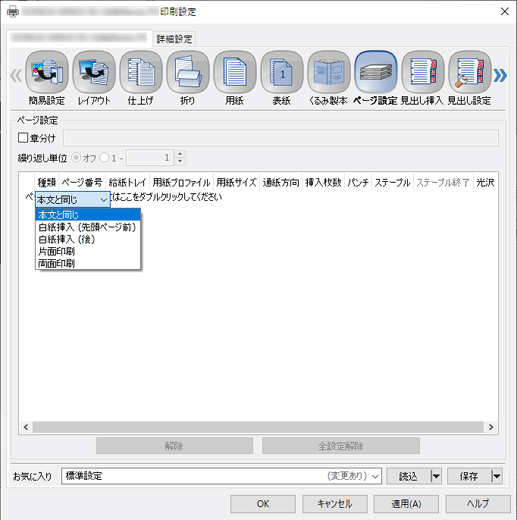Click the printer icon in title bar
This screenshot has width=517, height=520.
point(13,12)
